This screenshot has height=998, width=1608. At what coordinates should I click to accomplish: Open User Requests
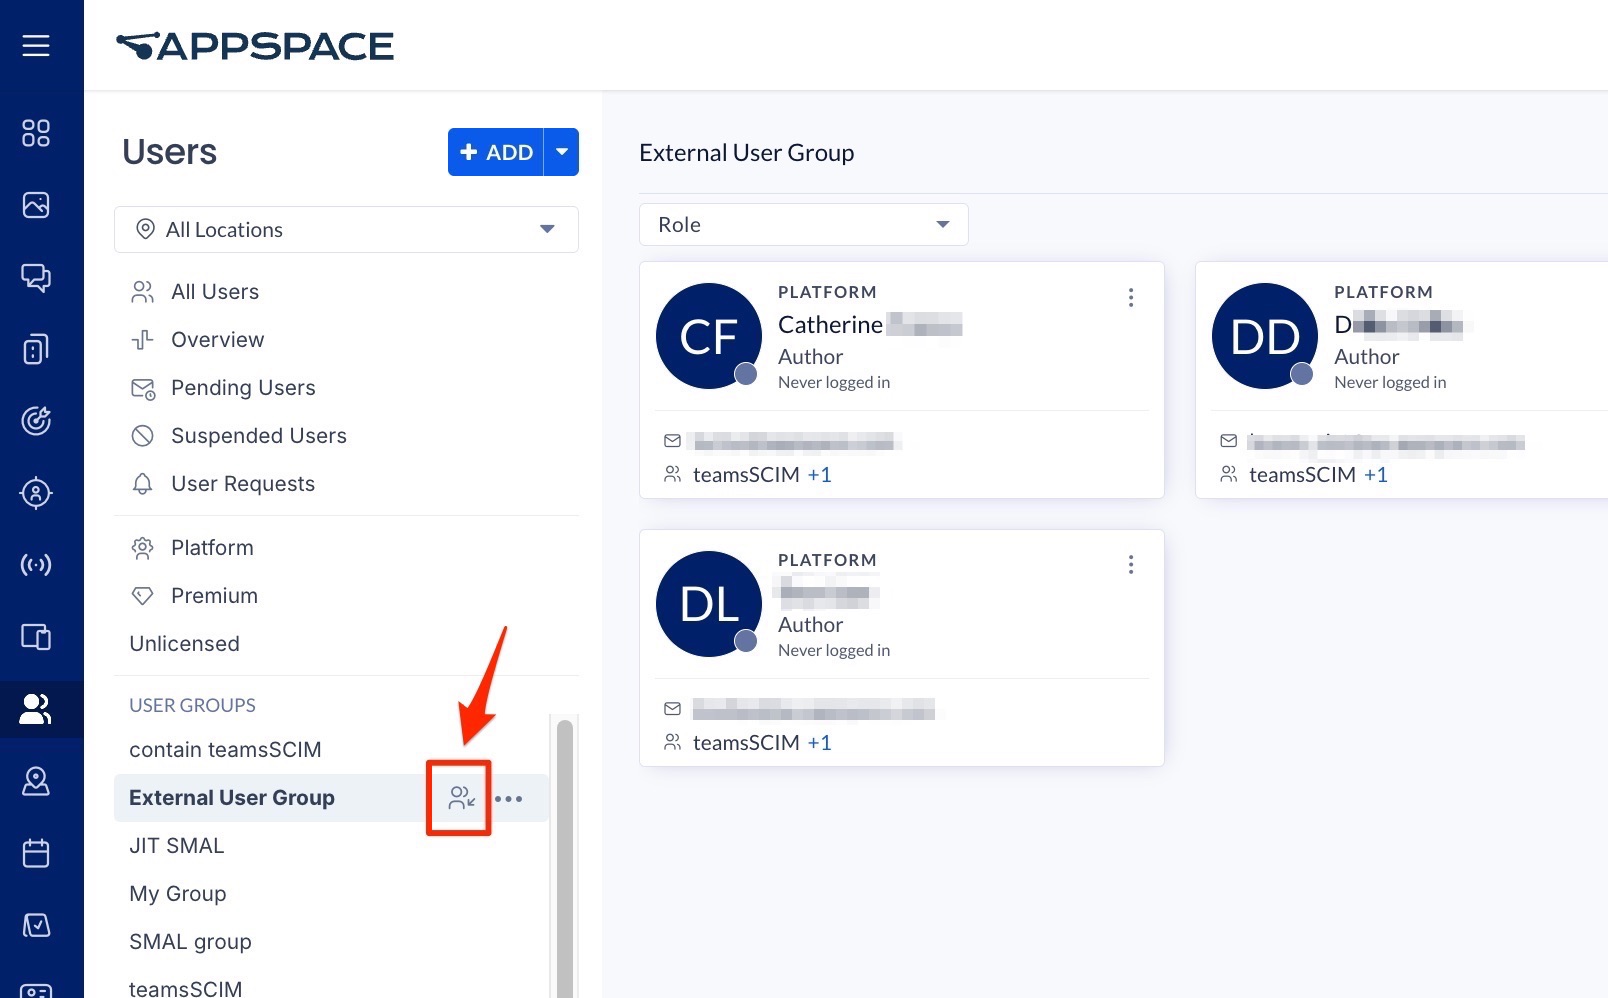click(x=243, y=484)
